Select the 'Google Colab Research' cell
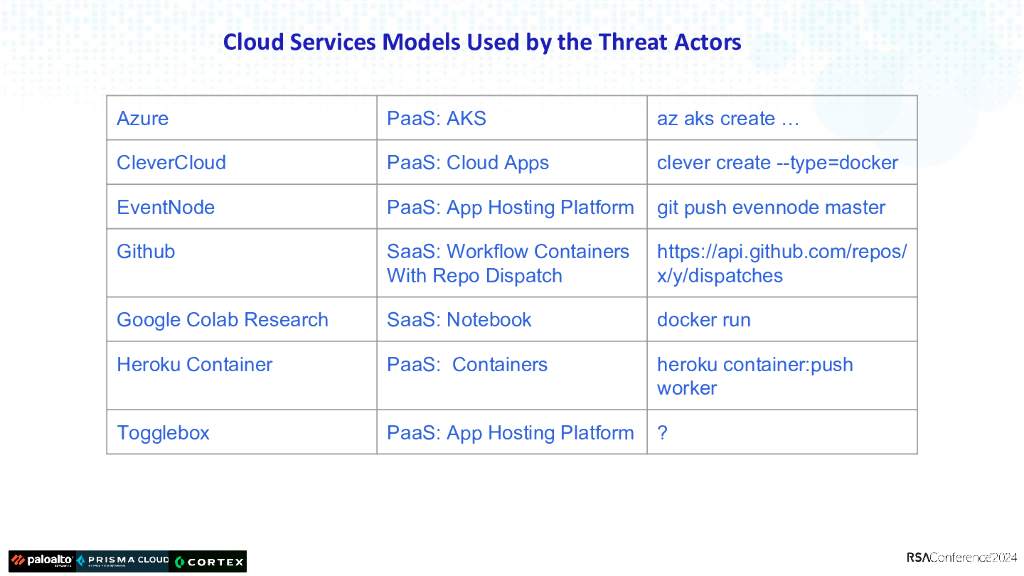Screen dimensions: 1024x576 (x=242, y=319)
